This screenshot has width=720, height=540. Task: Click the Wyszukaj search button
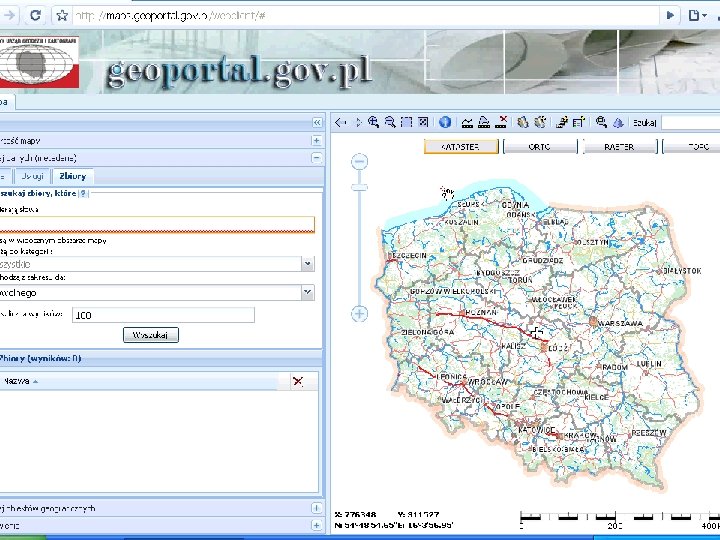(x=151, y=335)
